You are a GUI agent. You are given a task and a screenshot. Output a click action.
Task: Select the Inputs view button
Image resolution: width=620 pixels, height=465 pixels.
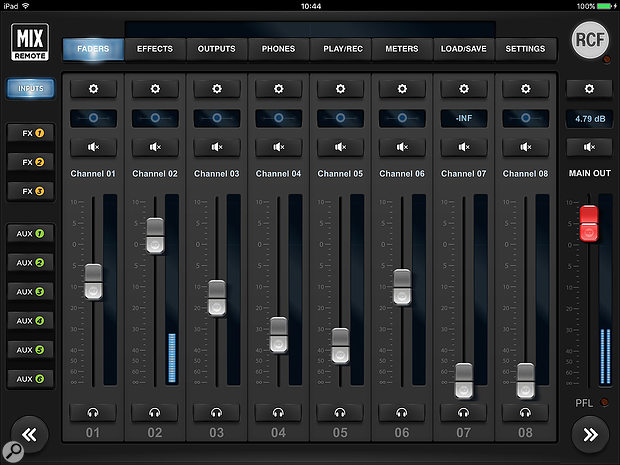click(30, 89)
